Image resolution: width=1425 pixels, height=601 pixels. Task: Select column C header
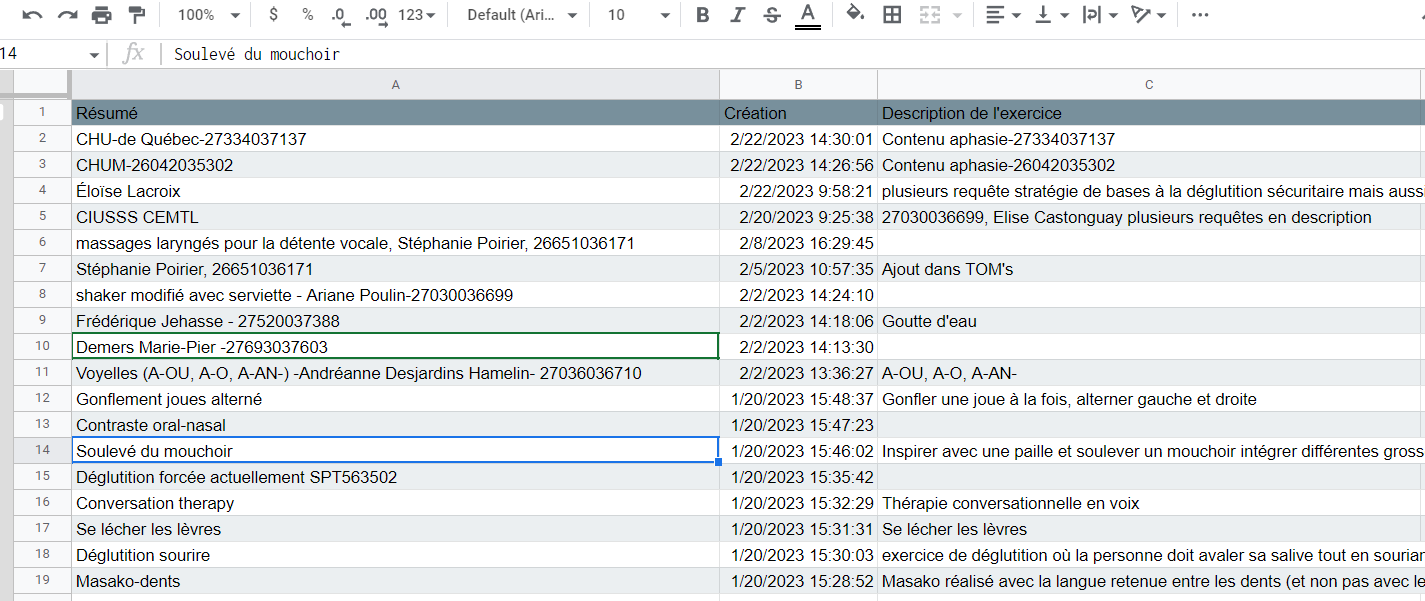1148,85
